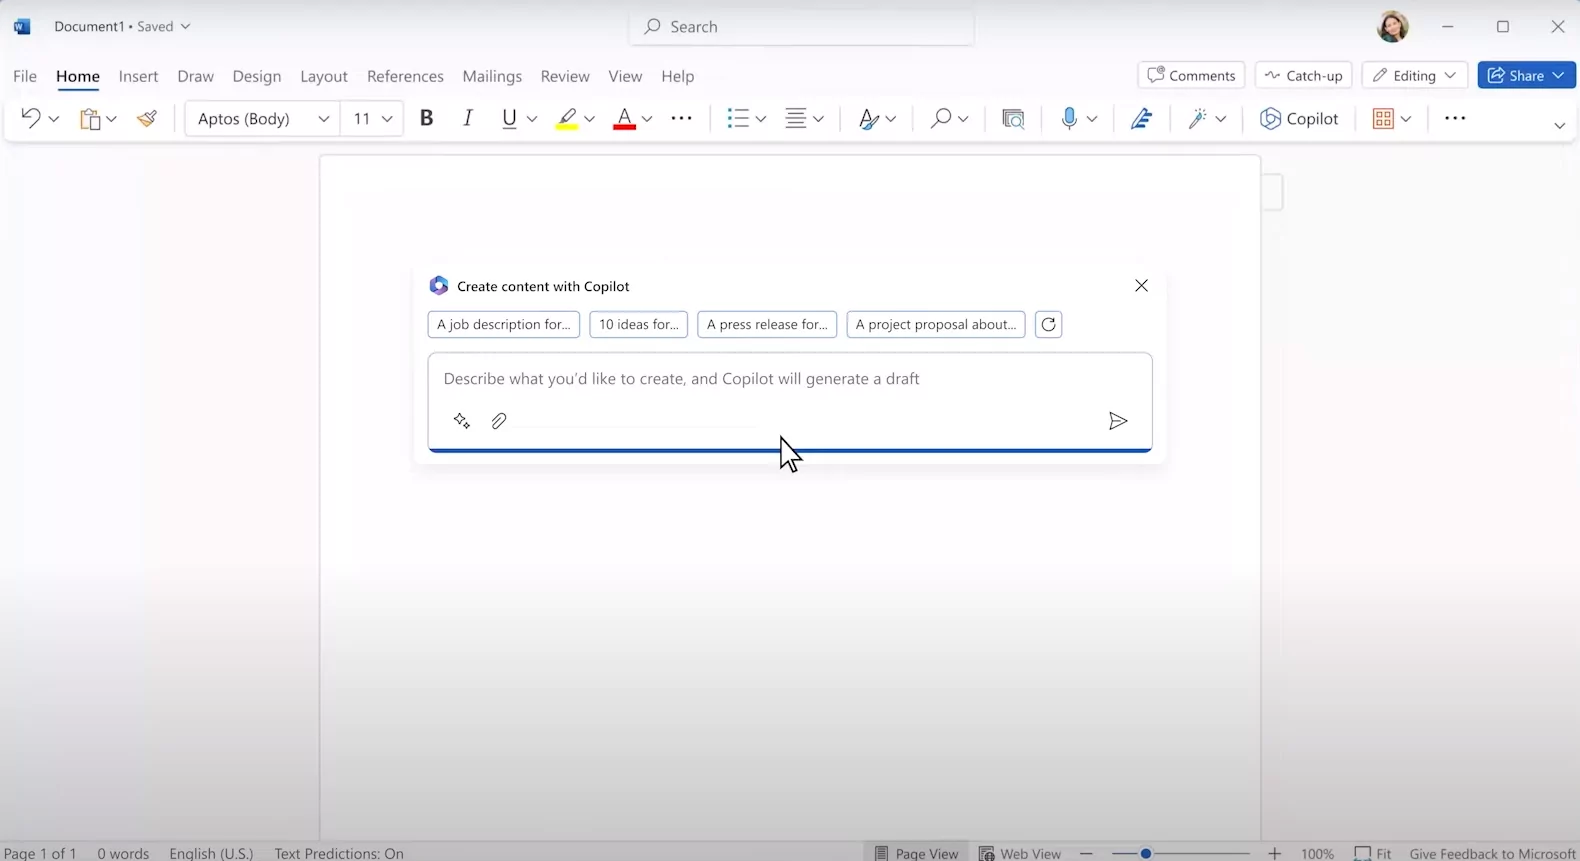Apply yellow text highlight color
This screenshot has height=861, width=1580.
tap(567, 119)
